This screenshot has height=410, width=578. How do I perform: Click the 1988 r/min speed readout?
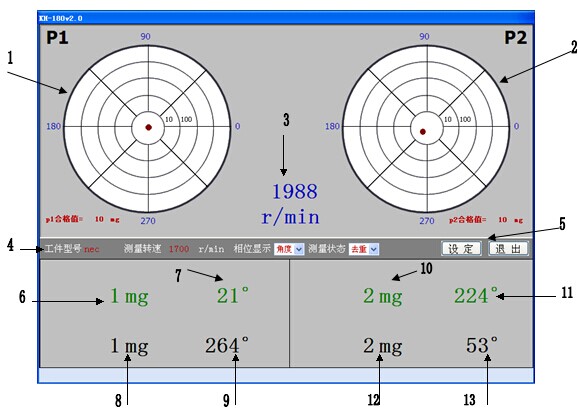(291, 204)
